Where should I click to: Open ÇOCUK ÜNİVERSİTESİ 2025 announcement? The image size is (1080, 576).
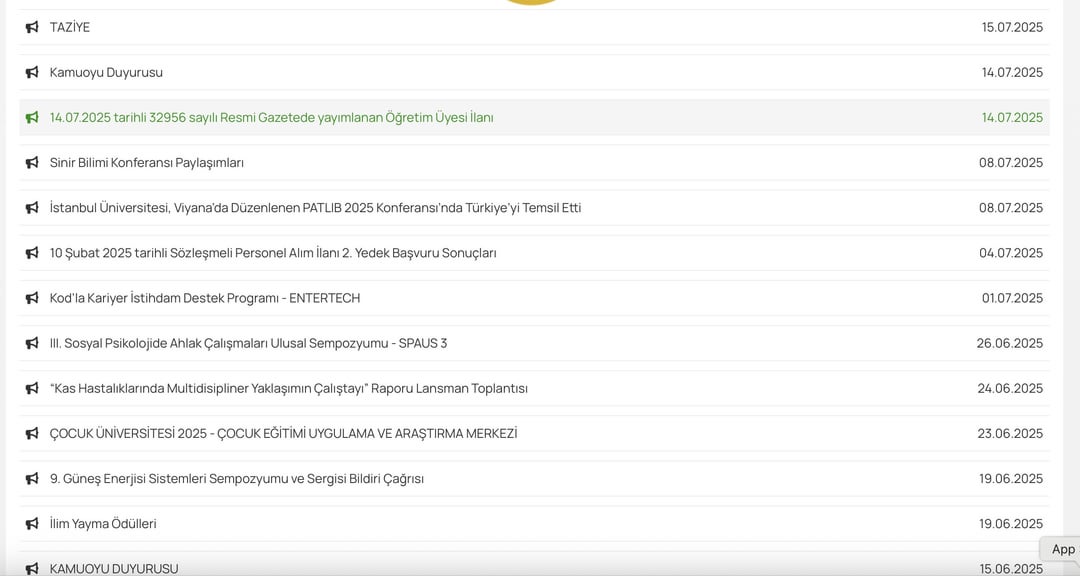283,433
